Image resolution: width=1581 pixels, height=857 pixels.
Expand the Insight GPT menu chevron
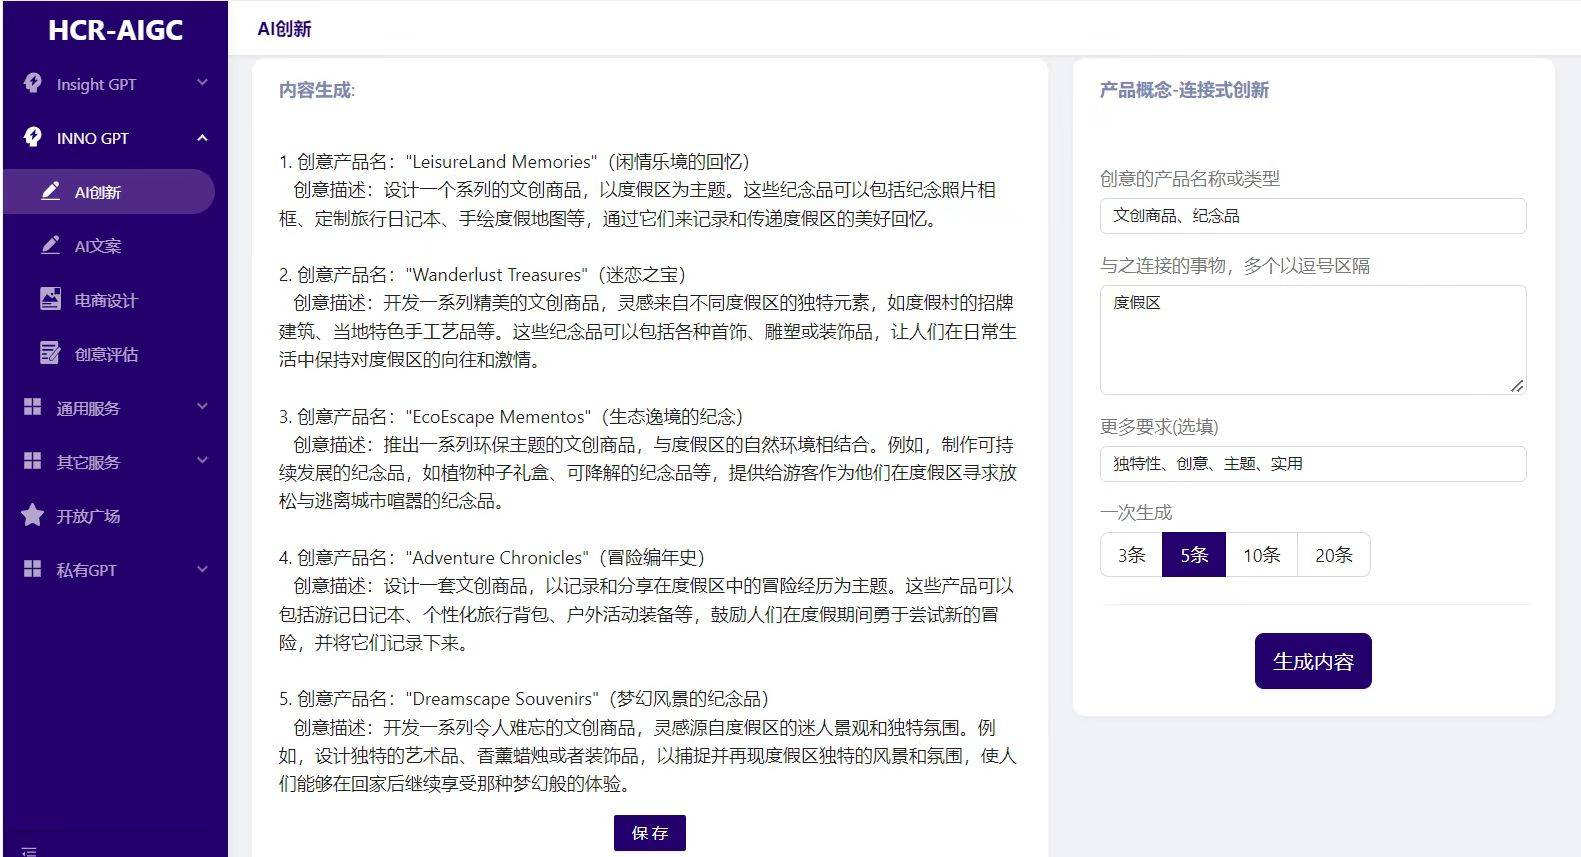click(202, 83)
